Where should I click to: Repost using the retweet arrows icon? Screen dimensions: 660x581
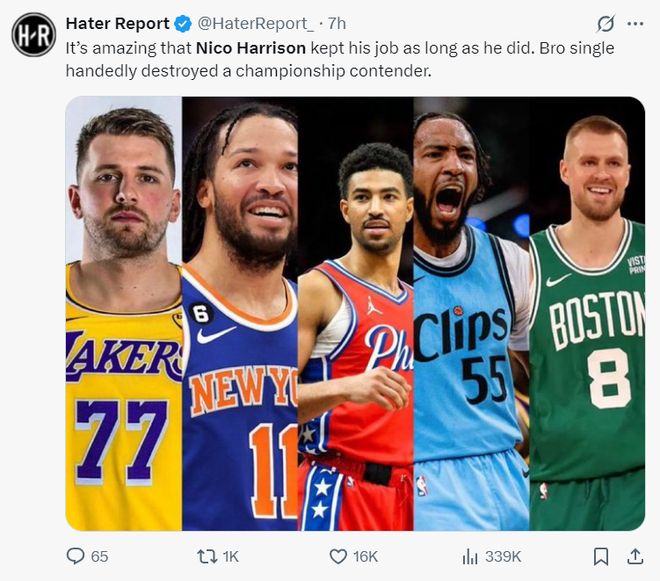tap(203, 556)
